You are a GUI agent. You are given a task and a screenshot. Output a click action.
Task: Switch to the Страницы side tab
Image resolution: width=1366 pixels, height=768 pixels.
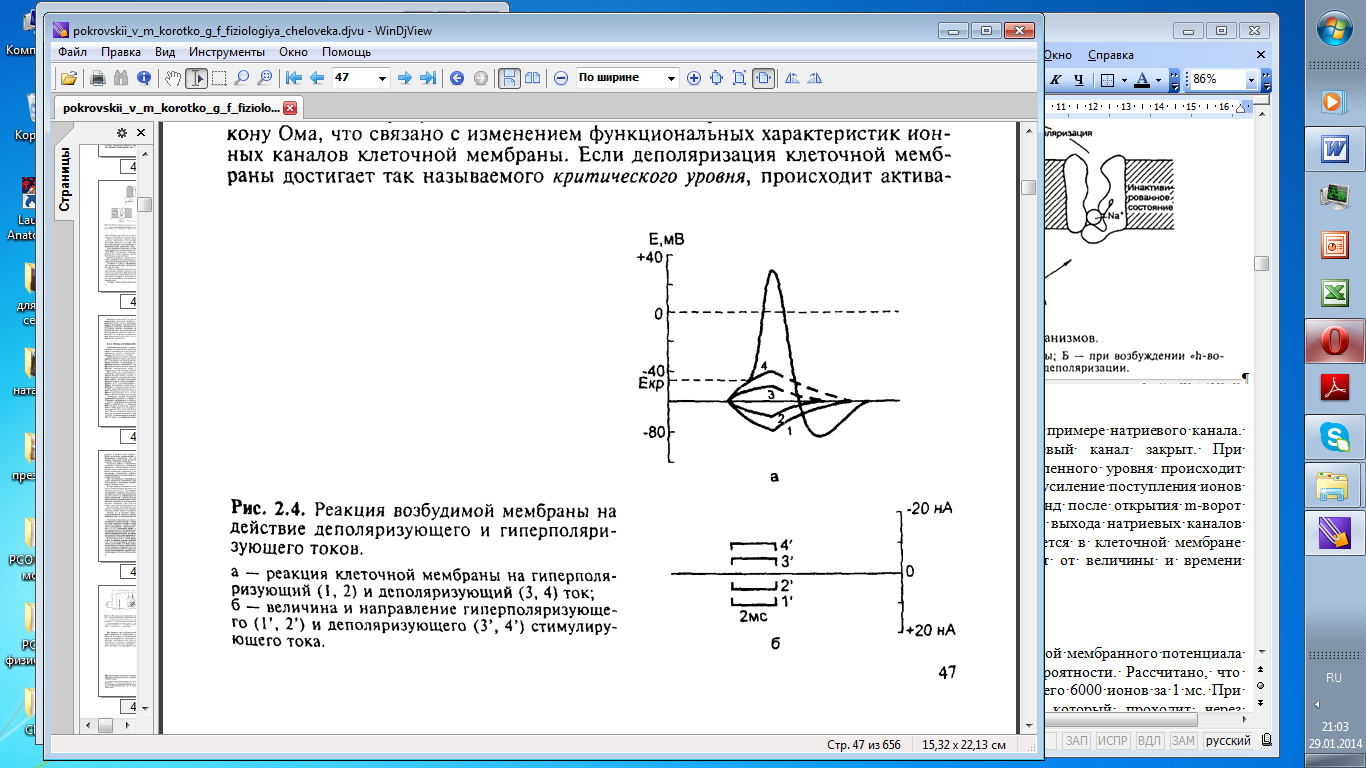[65, 178]
